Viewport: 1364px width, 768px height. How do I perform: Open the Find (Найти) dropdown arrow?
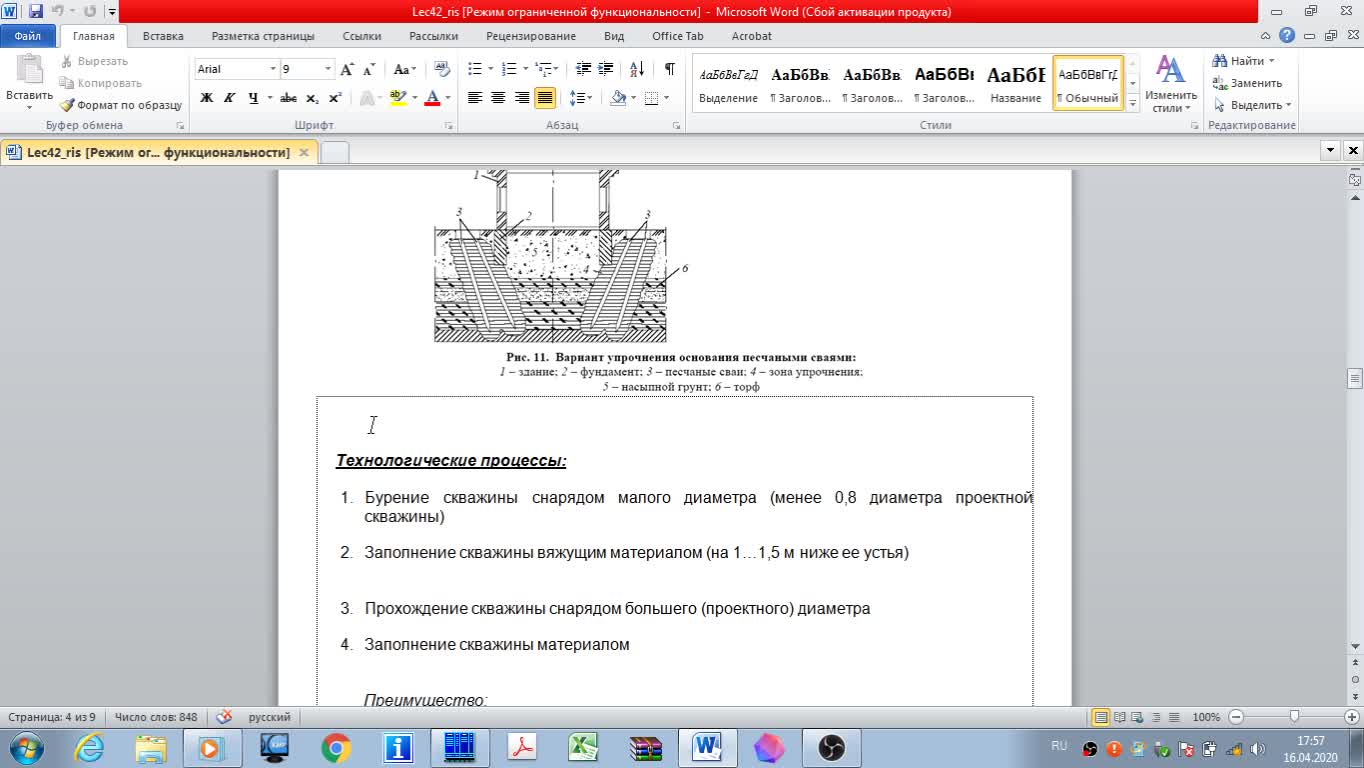point(1271,62)
